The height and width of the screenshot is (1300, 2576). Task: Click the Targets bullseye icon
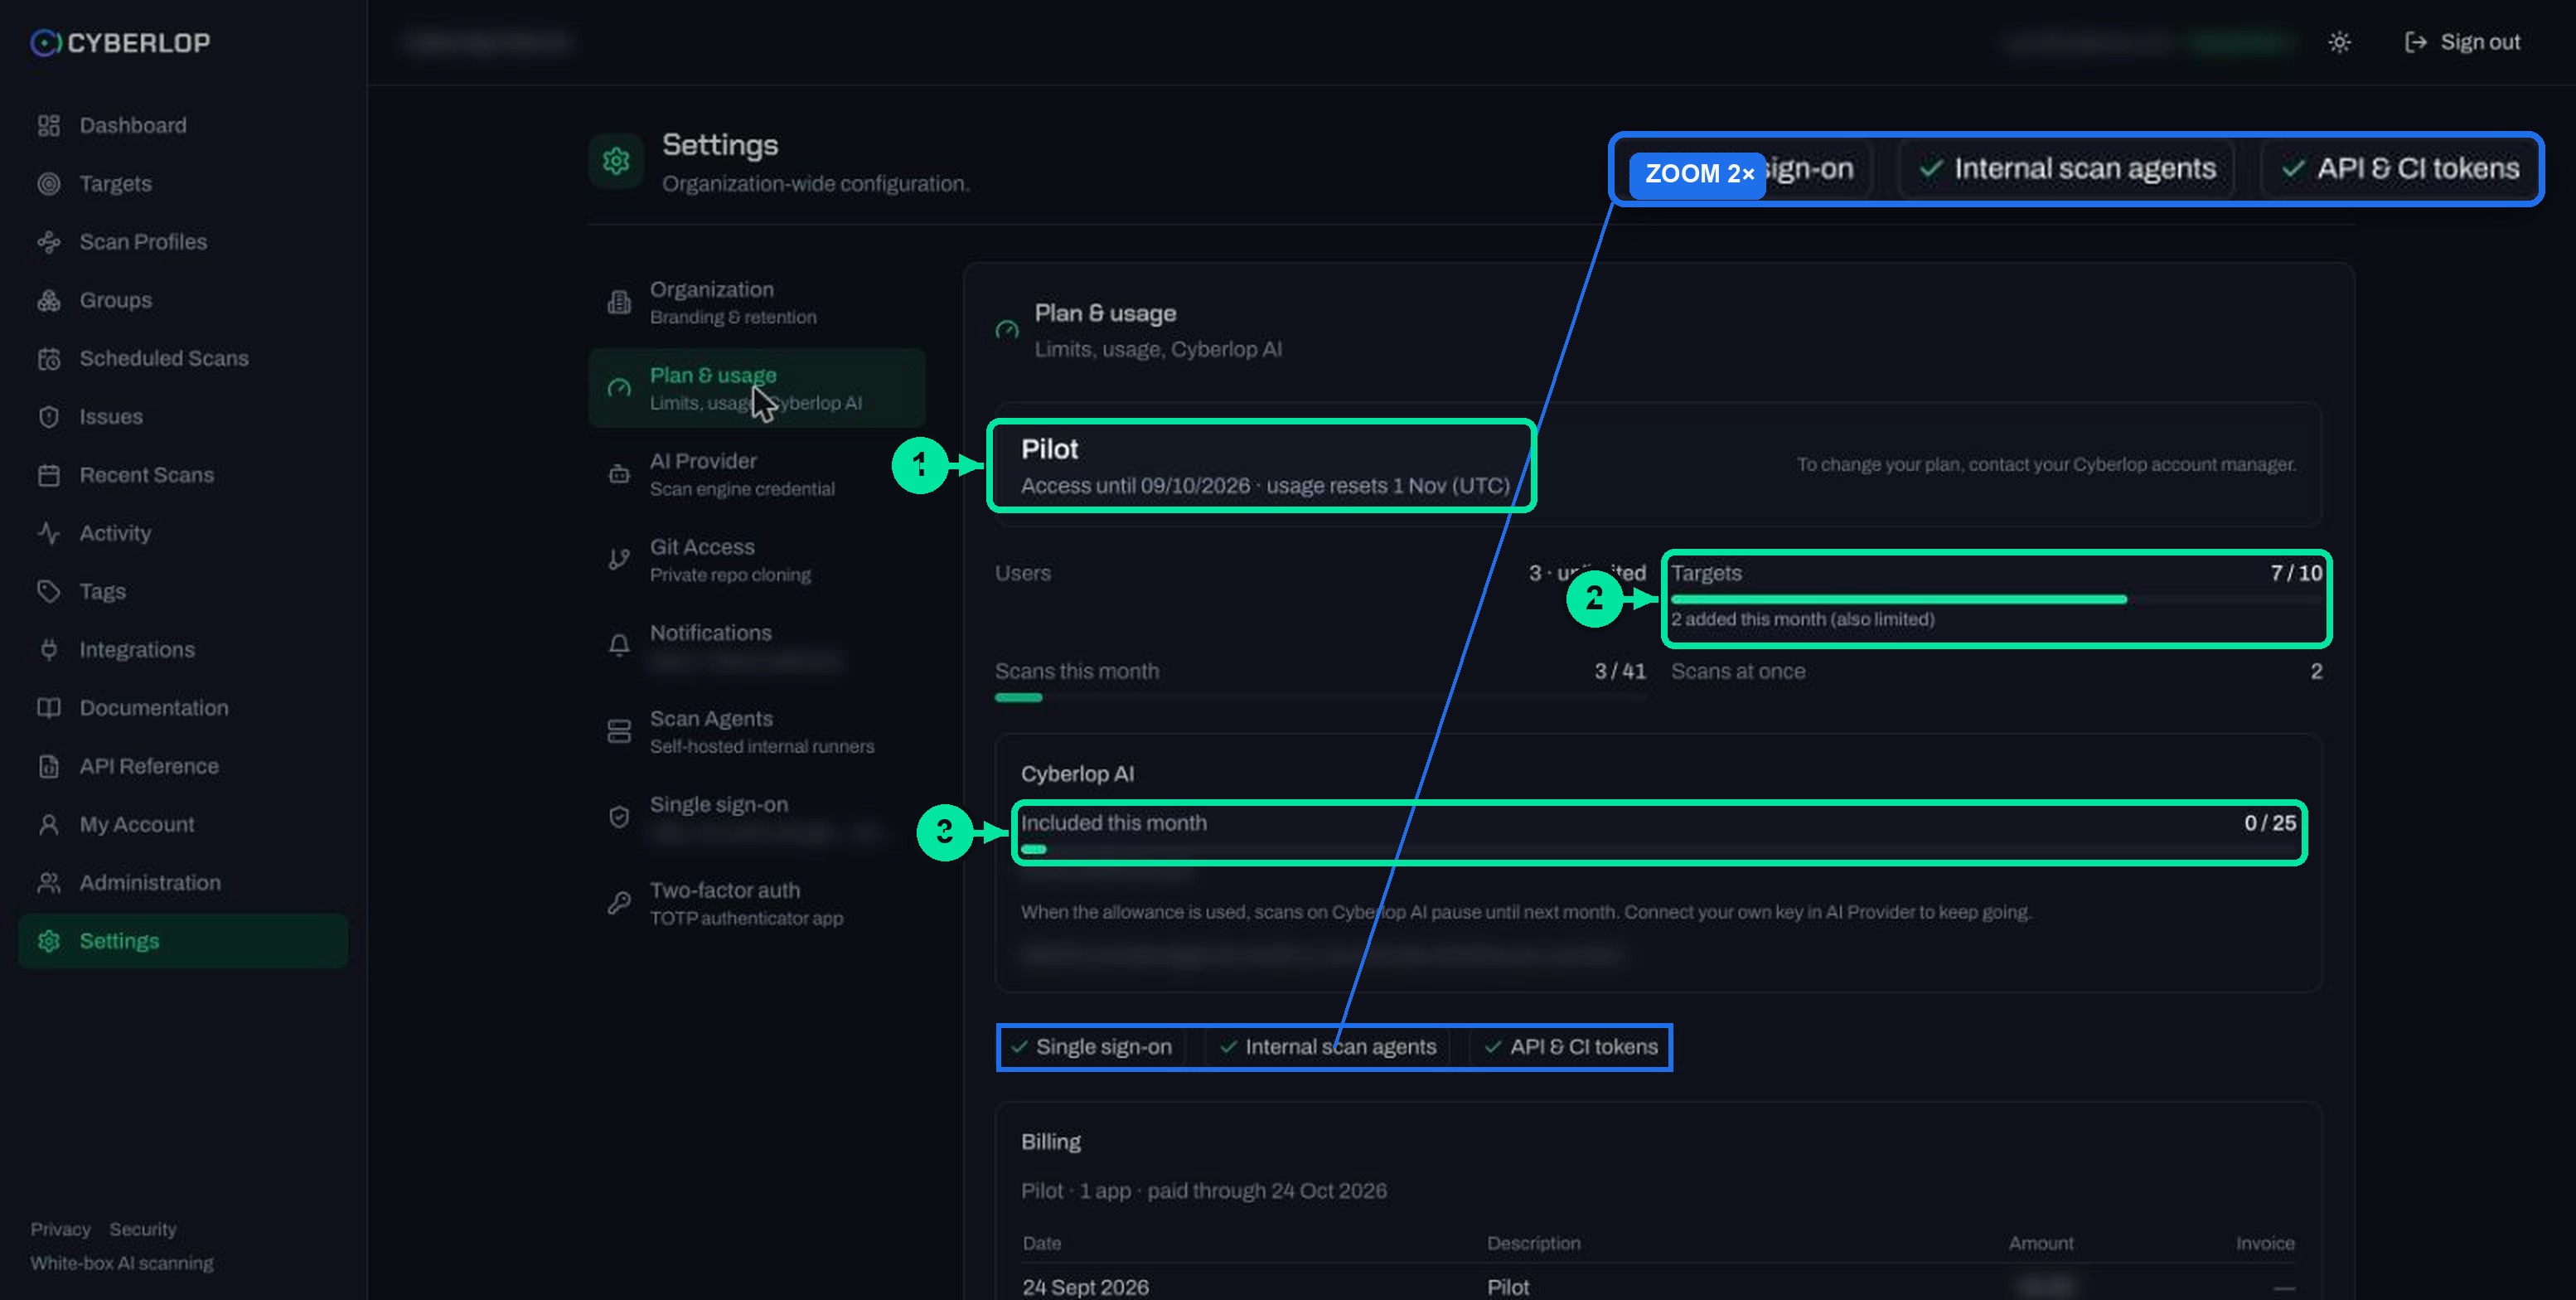pyautogui.click(x=48, y=184)
